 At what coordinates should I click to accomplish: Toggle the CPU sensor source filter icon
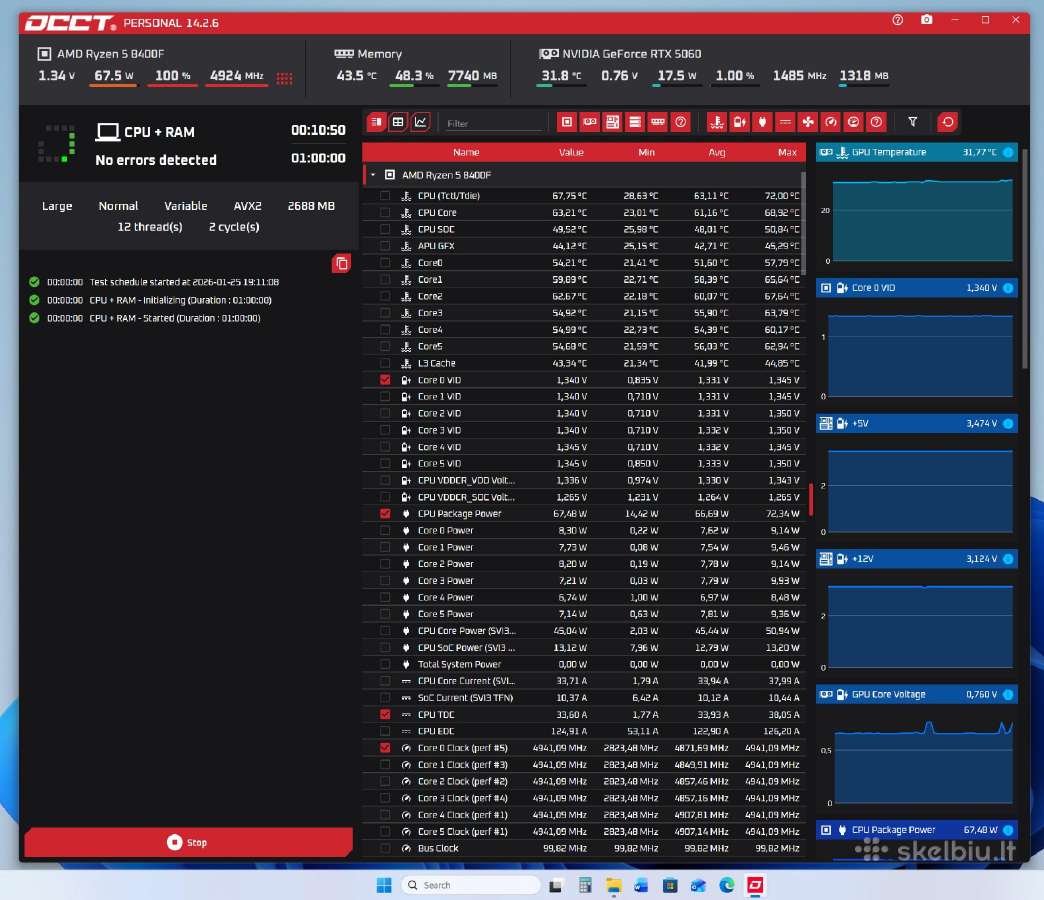click(x=567, y=122)
